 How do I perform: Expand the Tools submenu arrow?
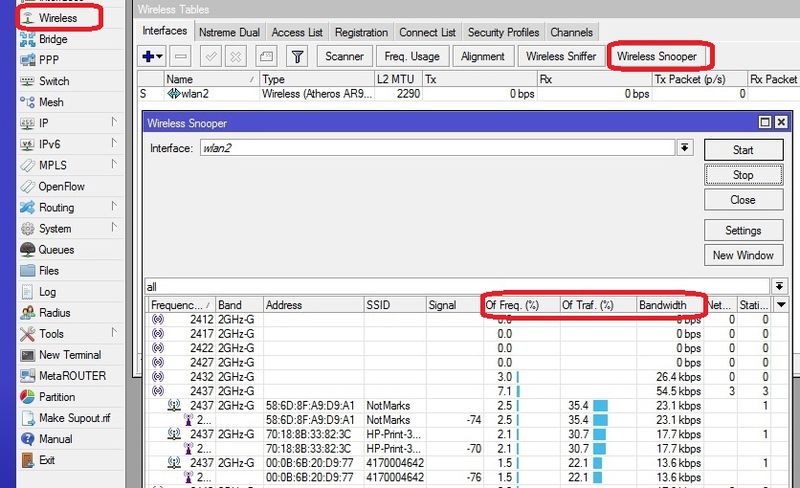click(114, 332)
